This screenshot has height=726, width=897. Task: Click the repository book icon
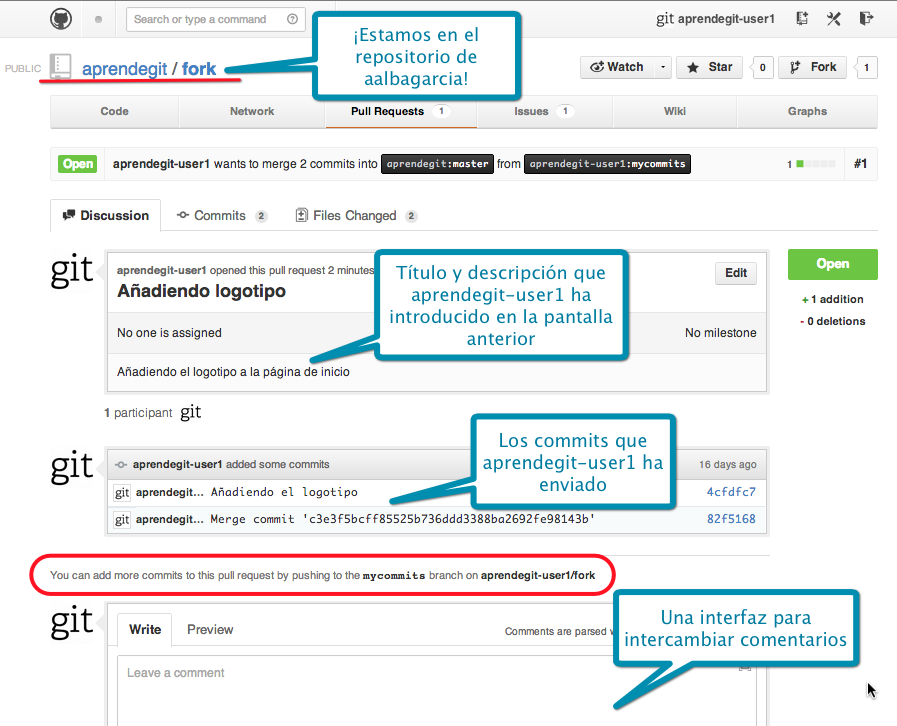coord(61,67)
